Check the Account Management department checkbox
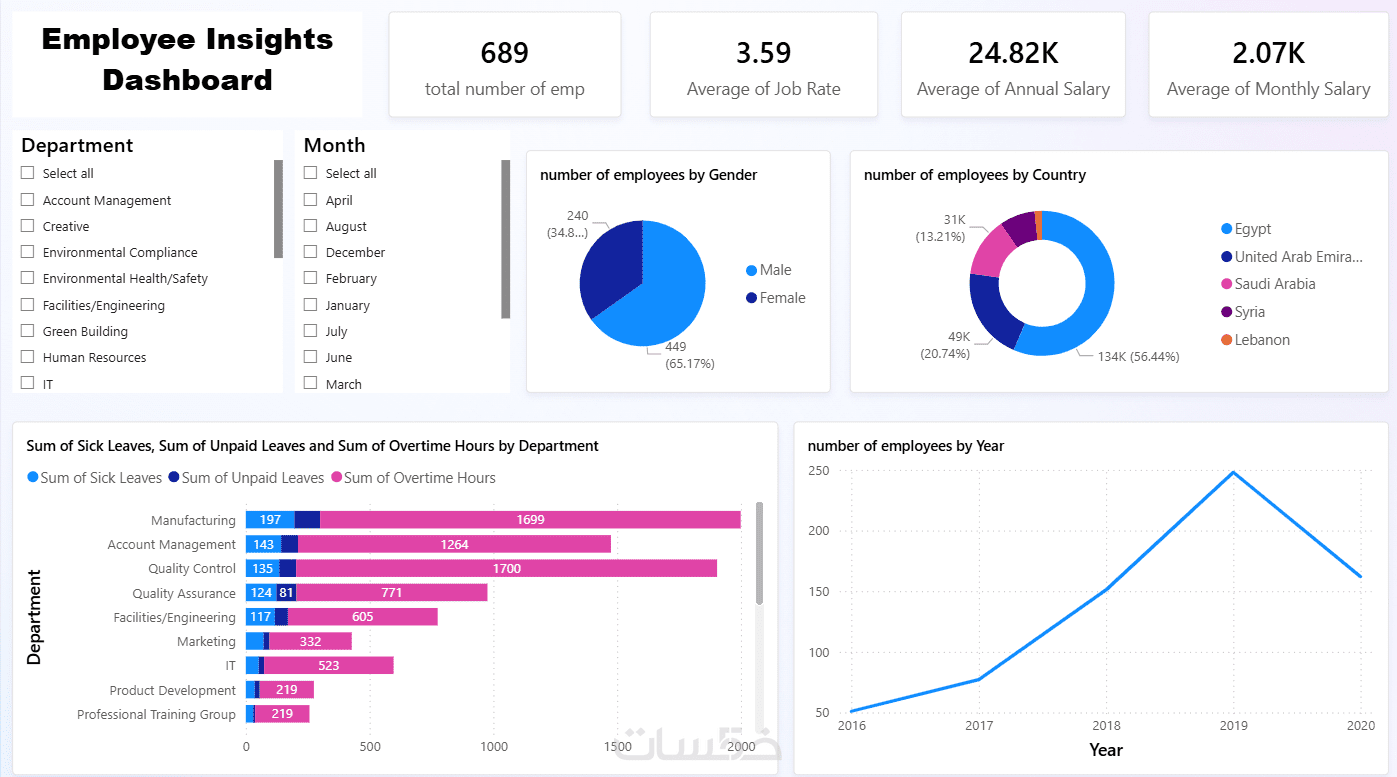This screenshot has width=1397, height=777. point(28,200)
